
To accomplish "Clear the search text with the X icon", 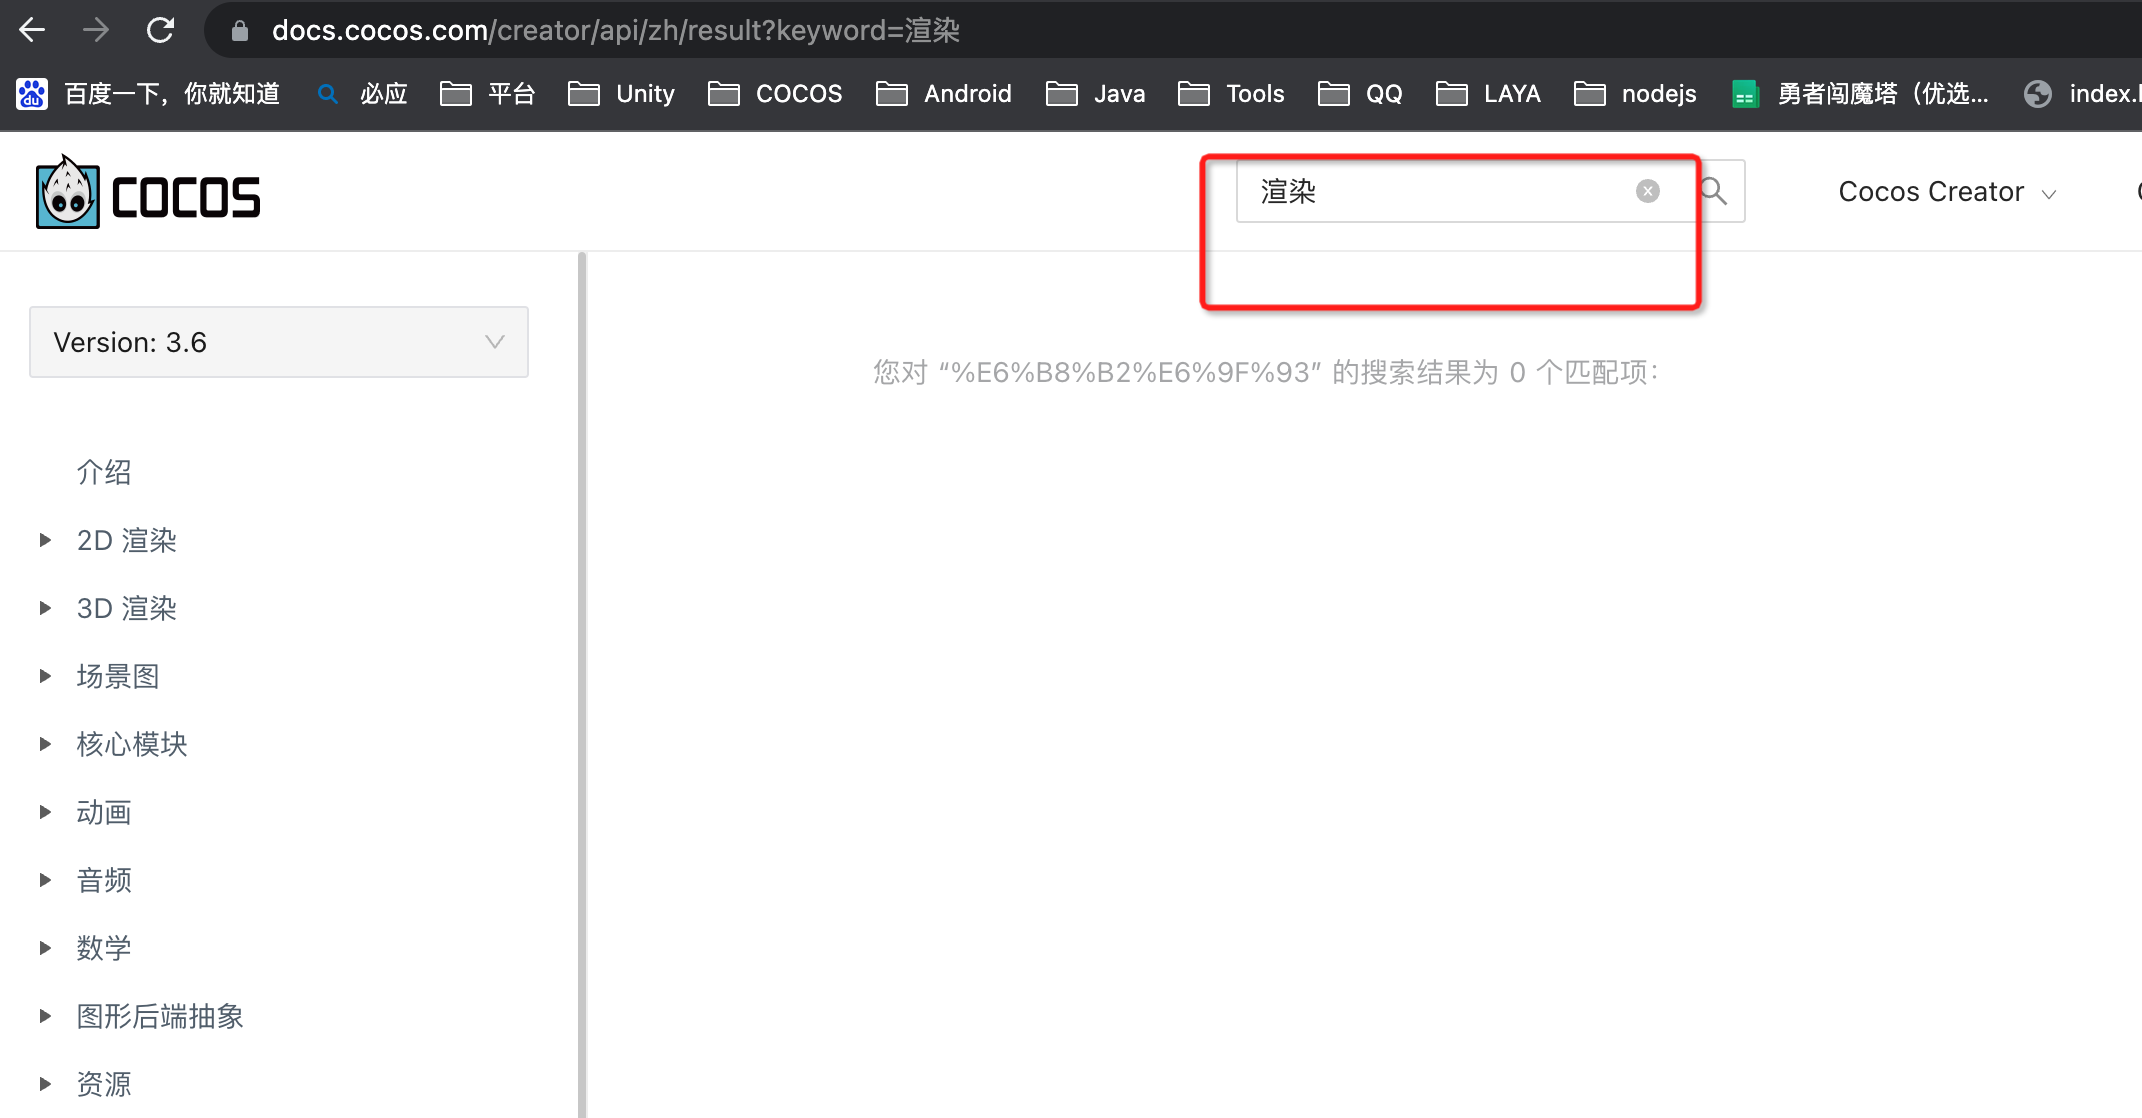I will point(1647,191).
